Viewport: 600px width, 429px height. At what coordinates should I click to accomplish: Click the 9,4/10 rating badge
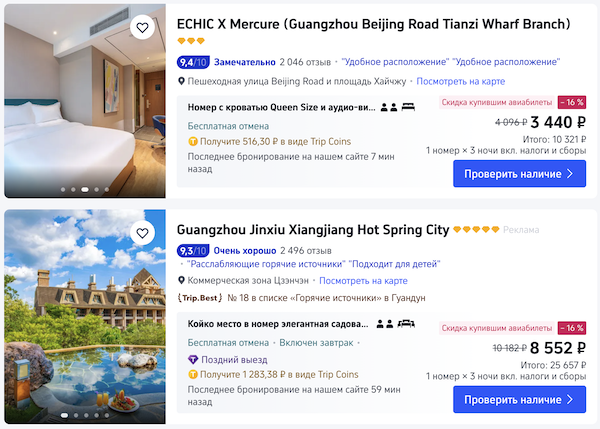coord(193,62)
